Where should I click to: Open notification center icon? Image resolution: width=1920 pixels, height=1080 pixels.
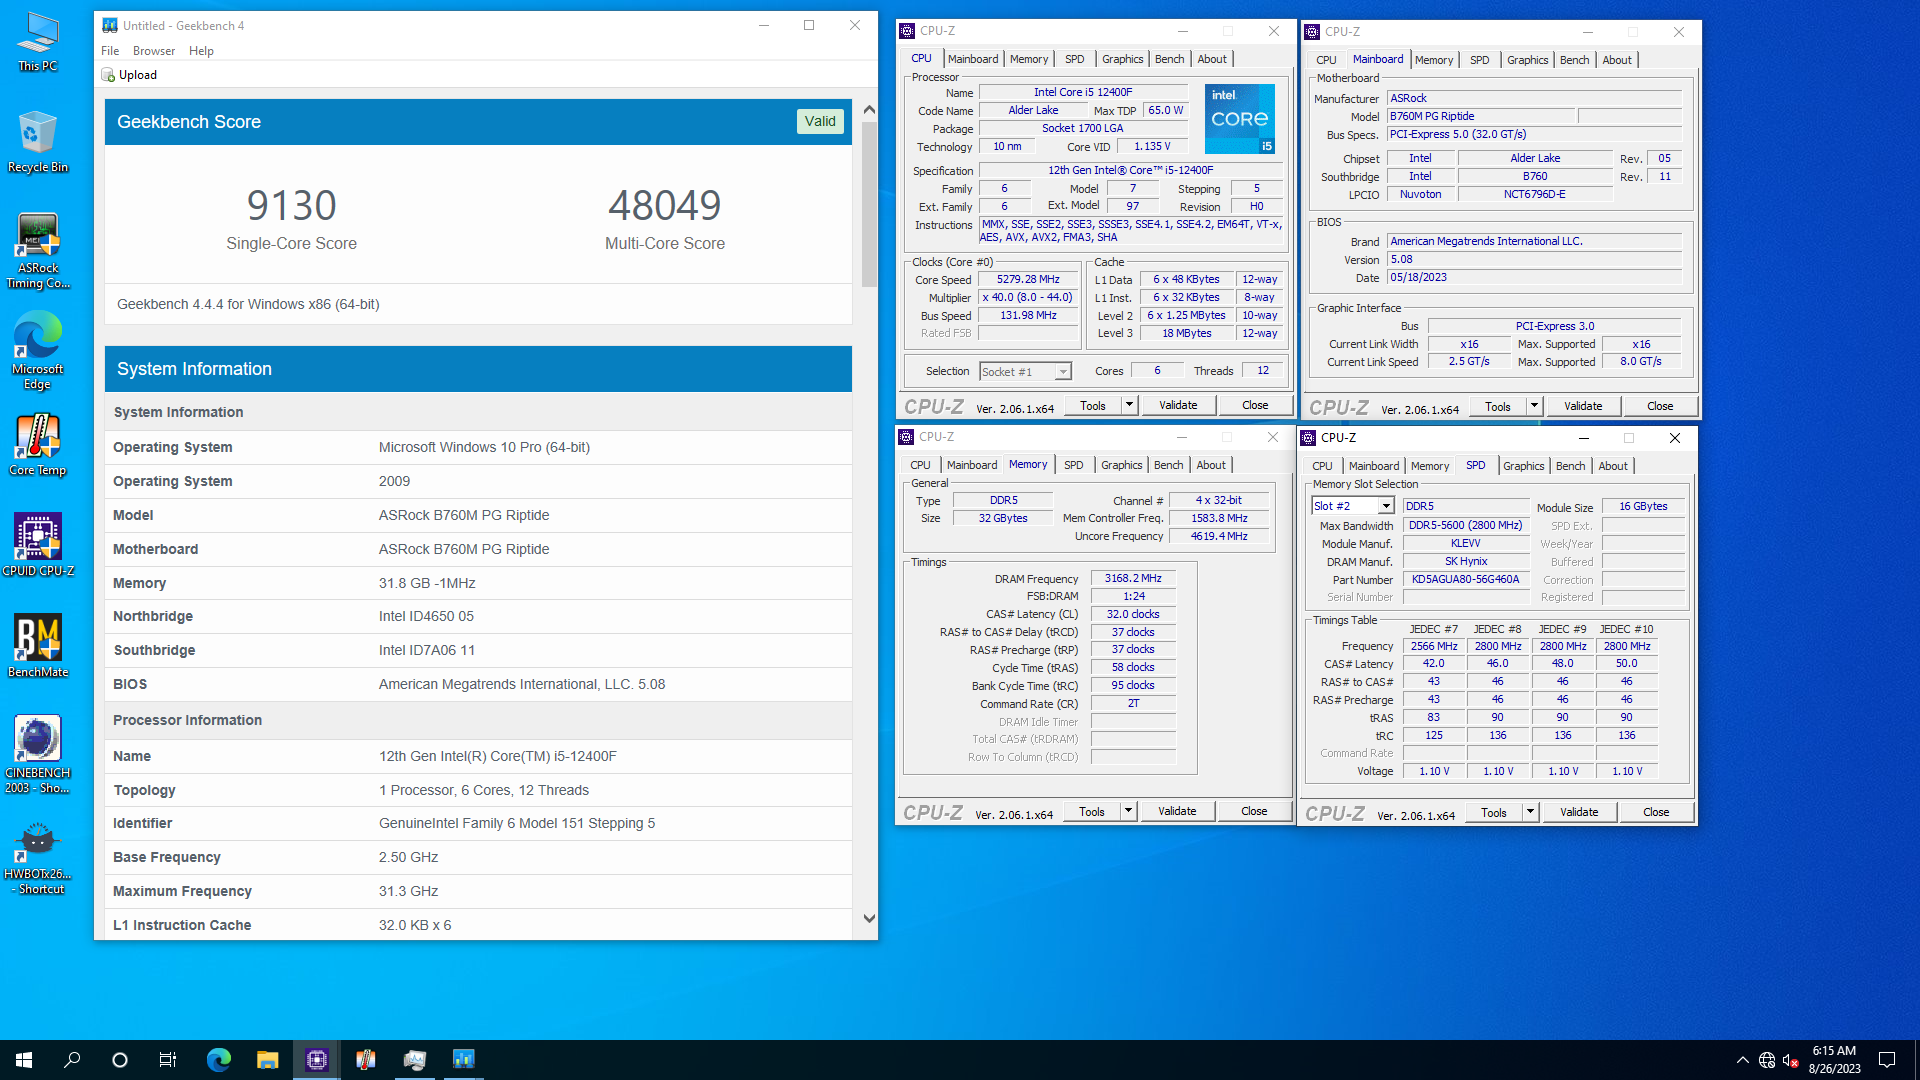[x=1887, y=1060]
